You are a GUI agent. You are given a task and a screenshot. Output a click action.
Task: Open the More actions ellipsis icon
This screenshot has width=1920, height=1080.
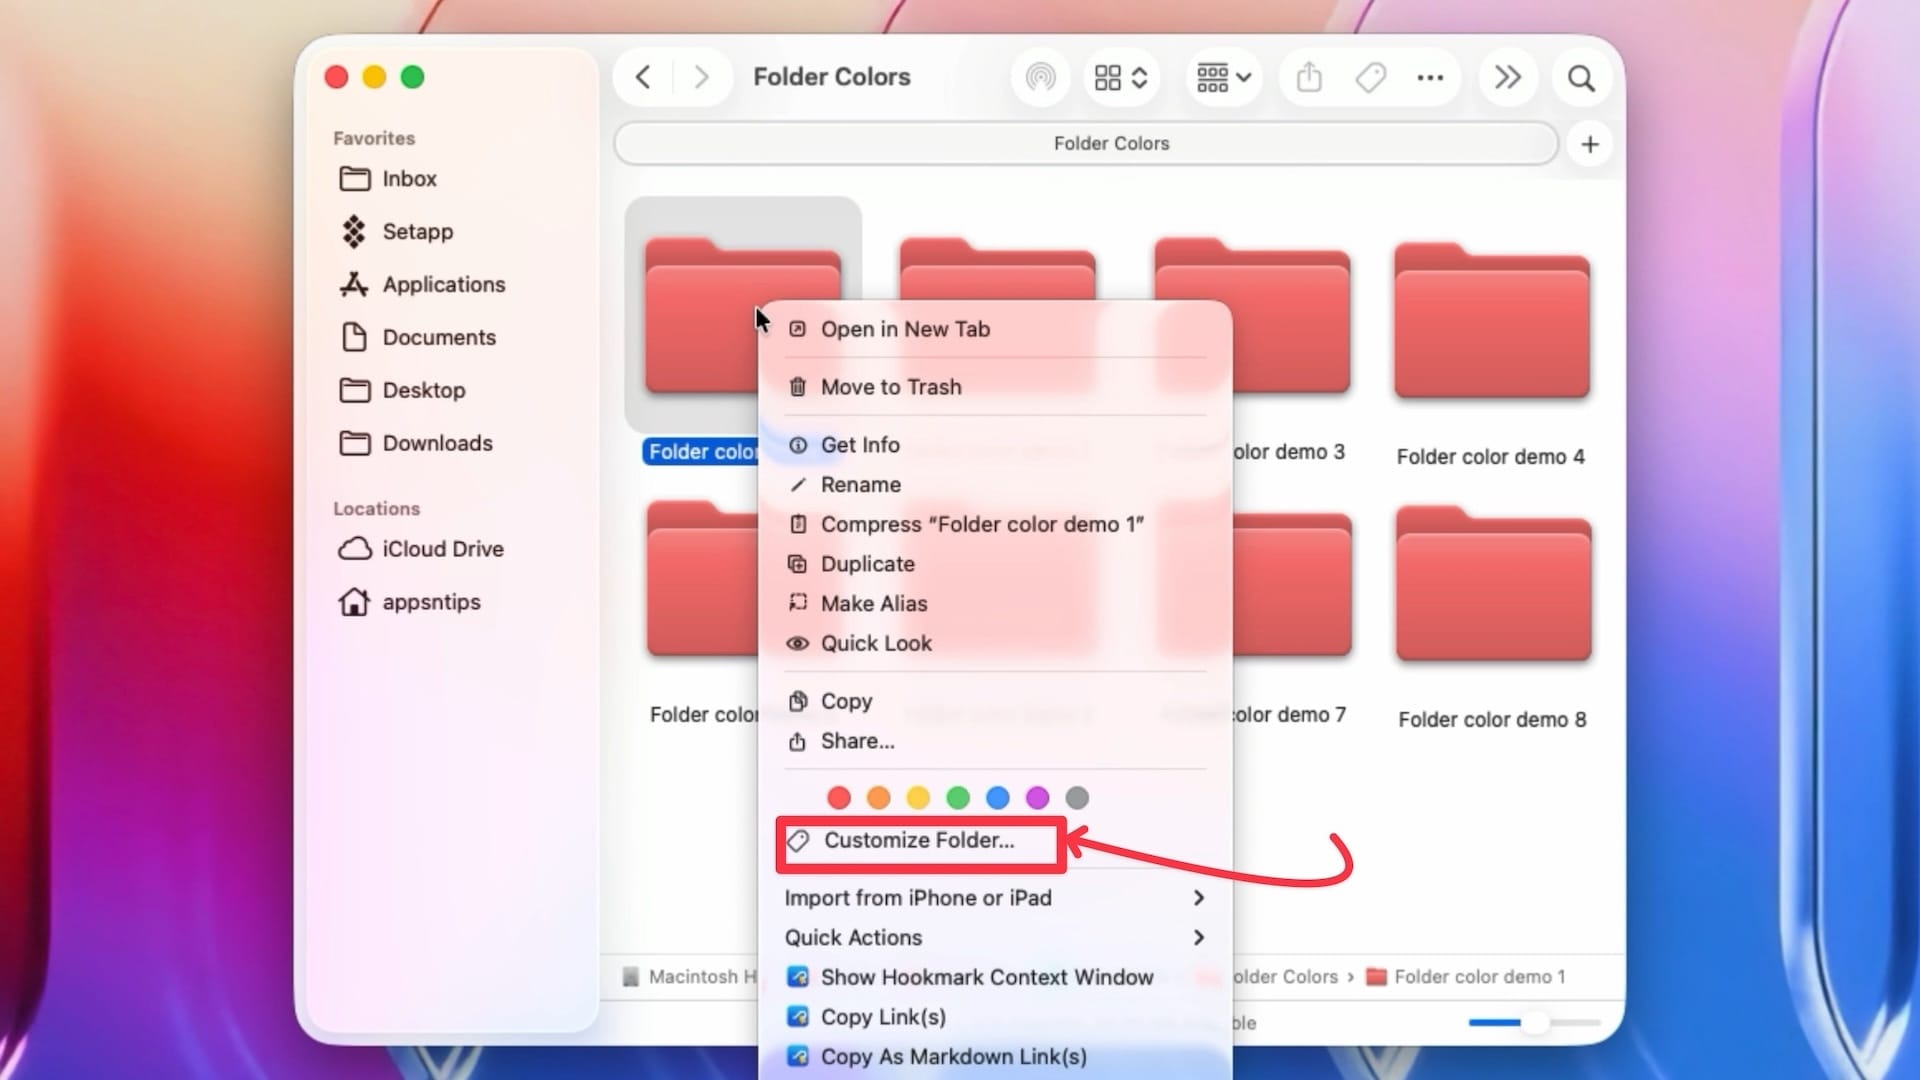point(1430,77)
